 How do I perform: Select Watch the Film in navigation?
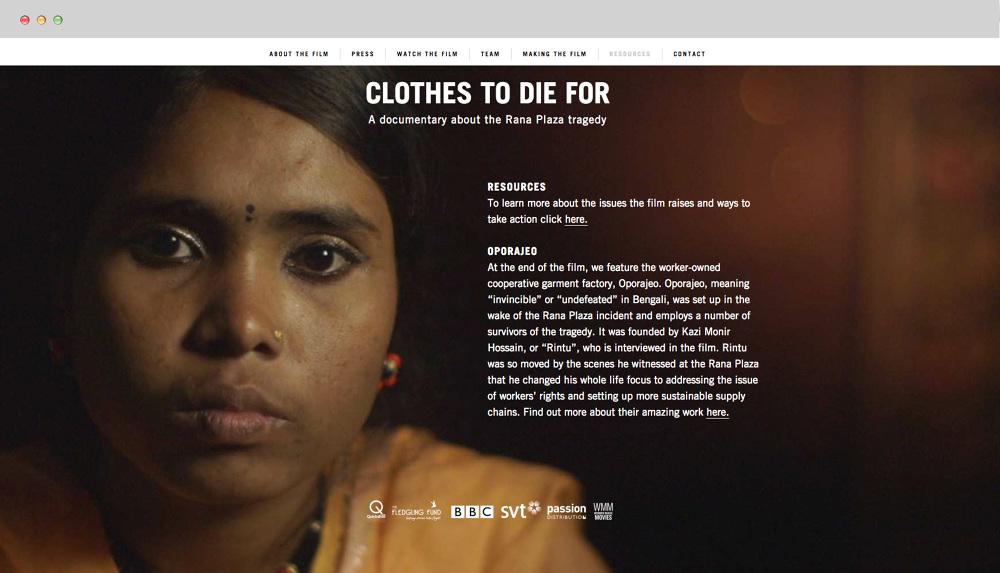(x=427, y=54)
